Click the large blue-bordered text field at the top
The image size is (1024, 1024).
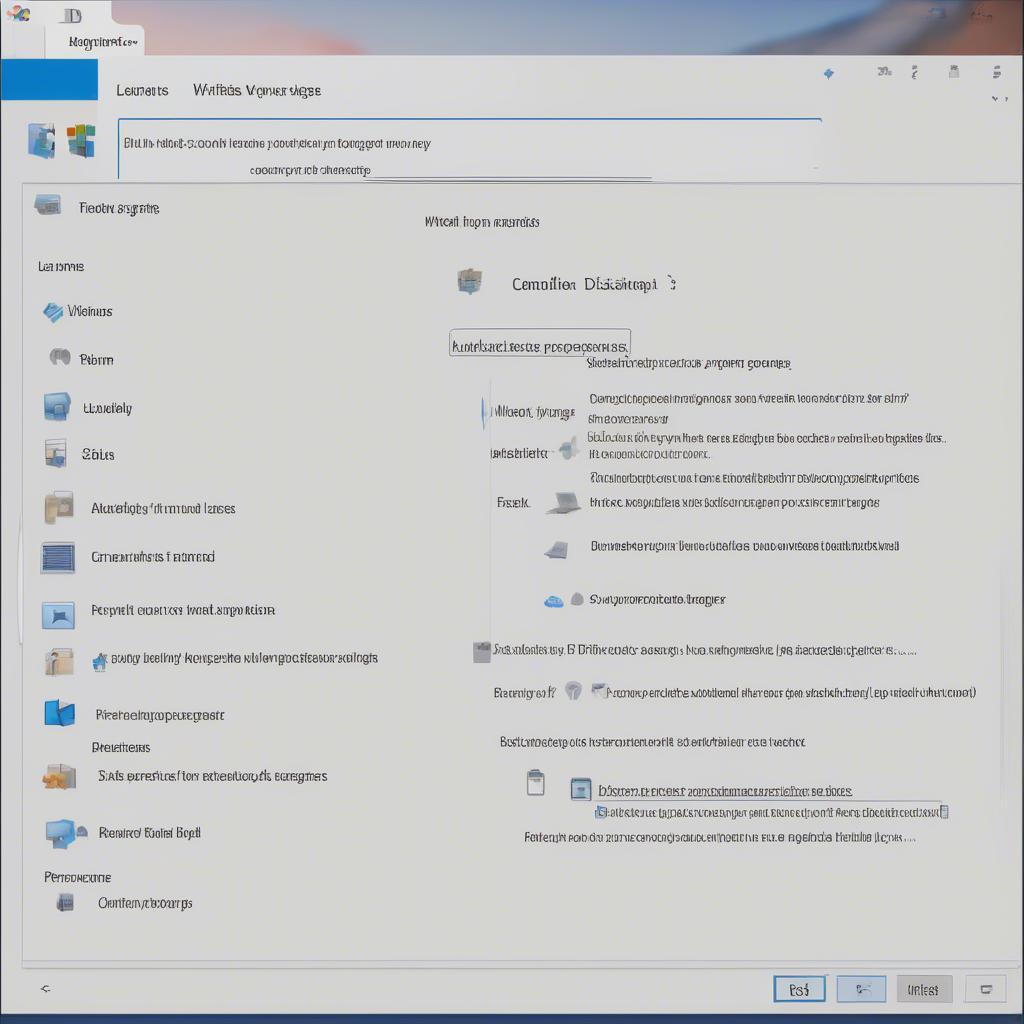pyautogui.click(x=470, y=148)
